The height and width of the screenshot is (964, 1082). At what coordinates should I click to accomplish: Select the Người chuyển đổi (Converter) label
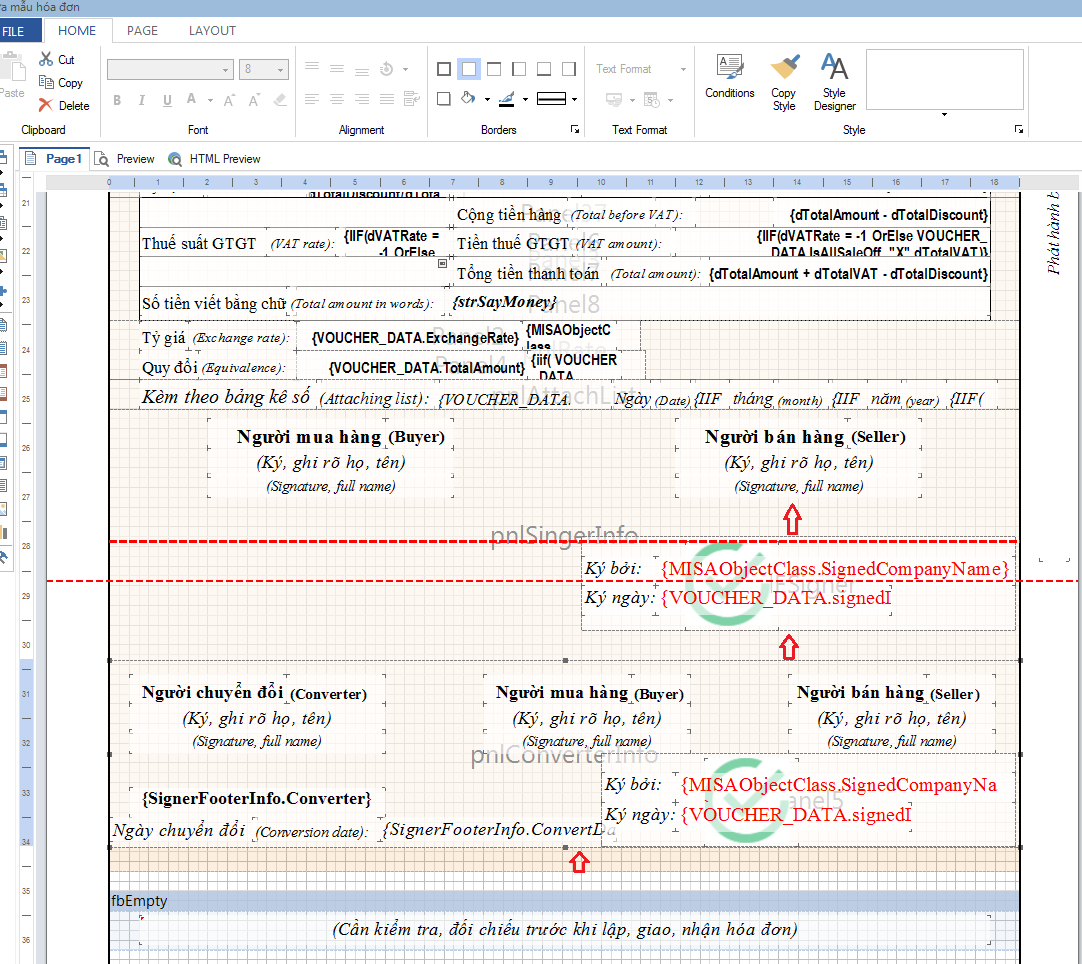(x=254, y=693)
